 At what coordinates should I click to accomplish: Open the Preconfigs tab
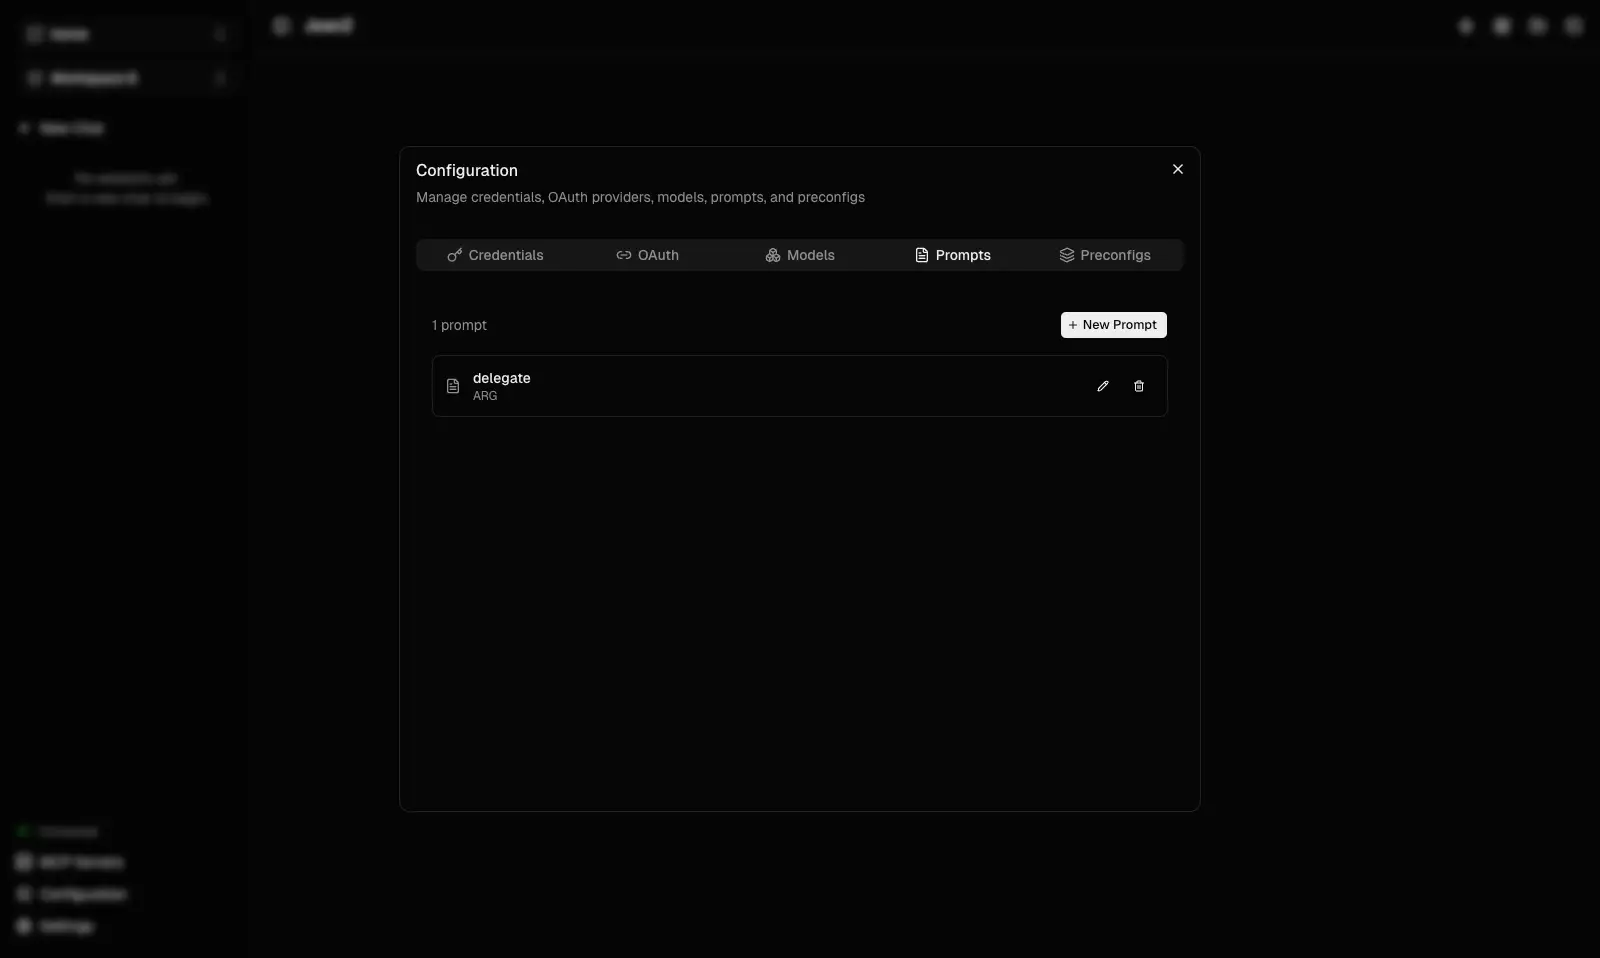click(1106, 255)
